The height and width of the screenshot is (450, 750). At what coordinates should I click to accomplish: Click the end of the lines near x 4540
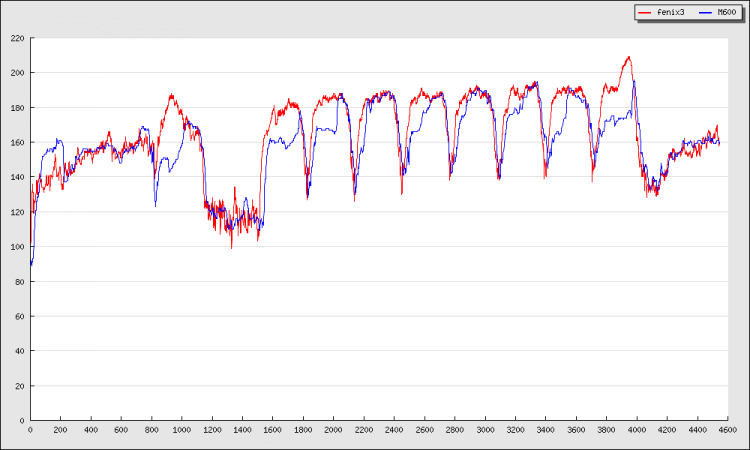(718, 143)
